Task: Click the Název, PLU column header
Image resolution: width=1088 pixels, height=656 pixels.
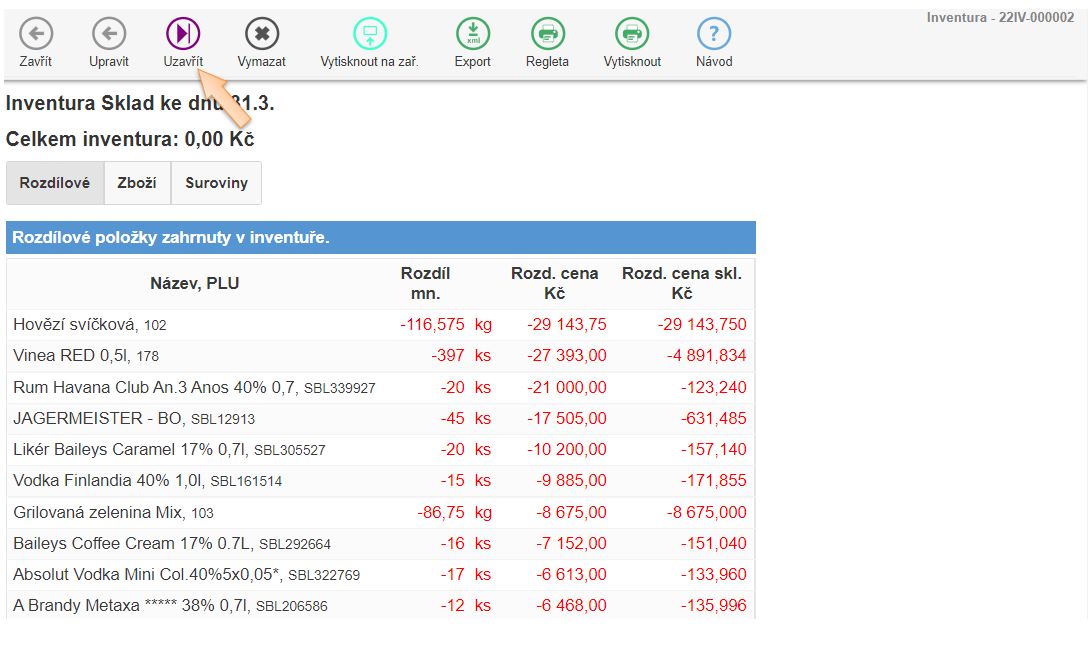Action: point(195,284)
